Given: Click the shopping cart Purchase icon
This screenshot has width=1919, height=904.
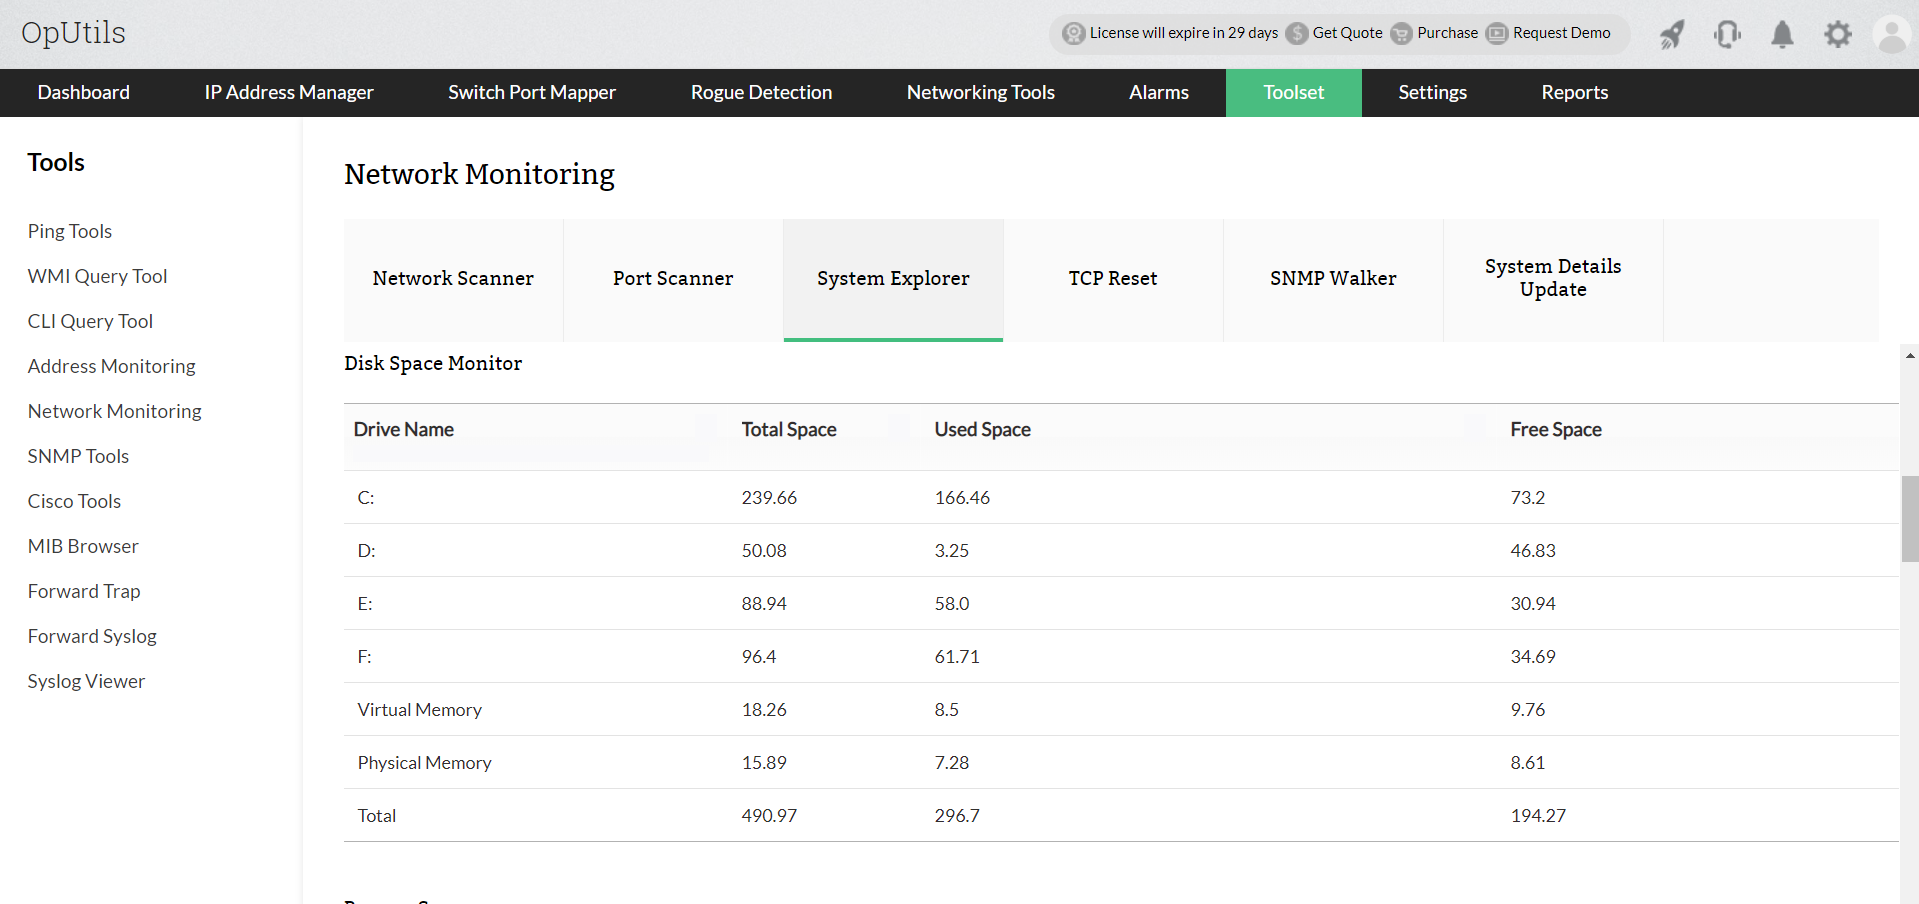Looking at the screenshot, I should coord(1402,33).
